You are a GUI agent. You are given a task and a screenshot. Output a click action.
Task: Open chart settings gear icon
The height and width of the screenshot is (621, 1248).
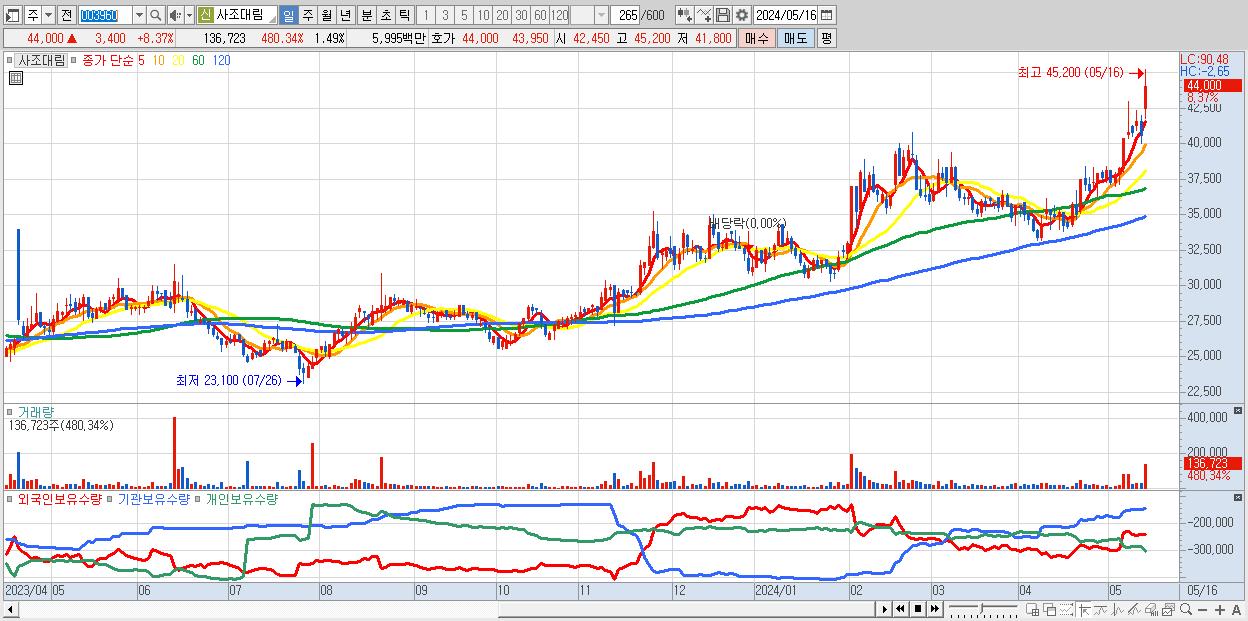741,15
